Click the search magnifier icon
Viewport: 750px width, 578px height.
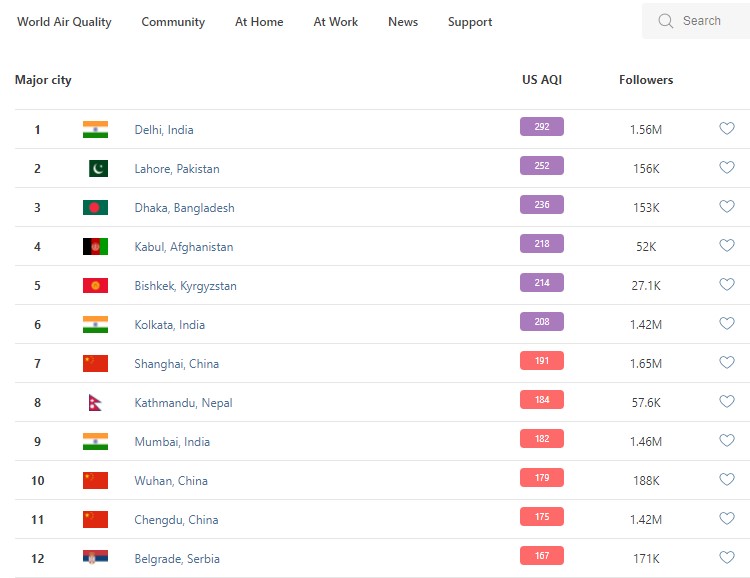665,21
